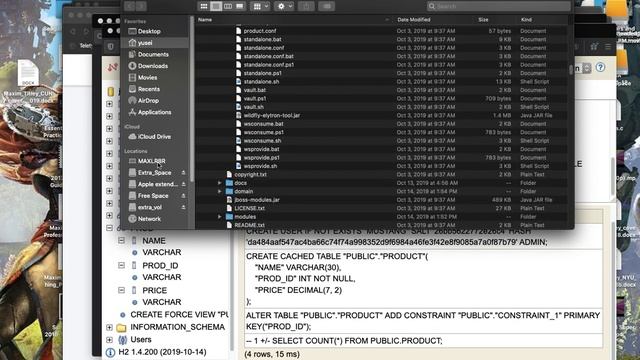Expand the Users node in H2 tree
The width and height of the screenshot is (640, 360).
[x=109, y=340]
